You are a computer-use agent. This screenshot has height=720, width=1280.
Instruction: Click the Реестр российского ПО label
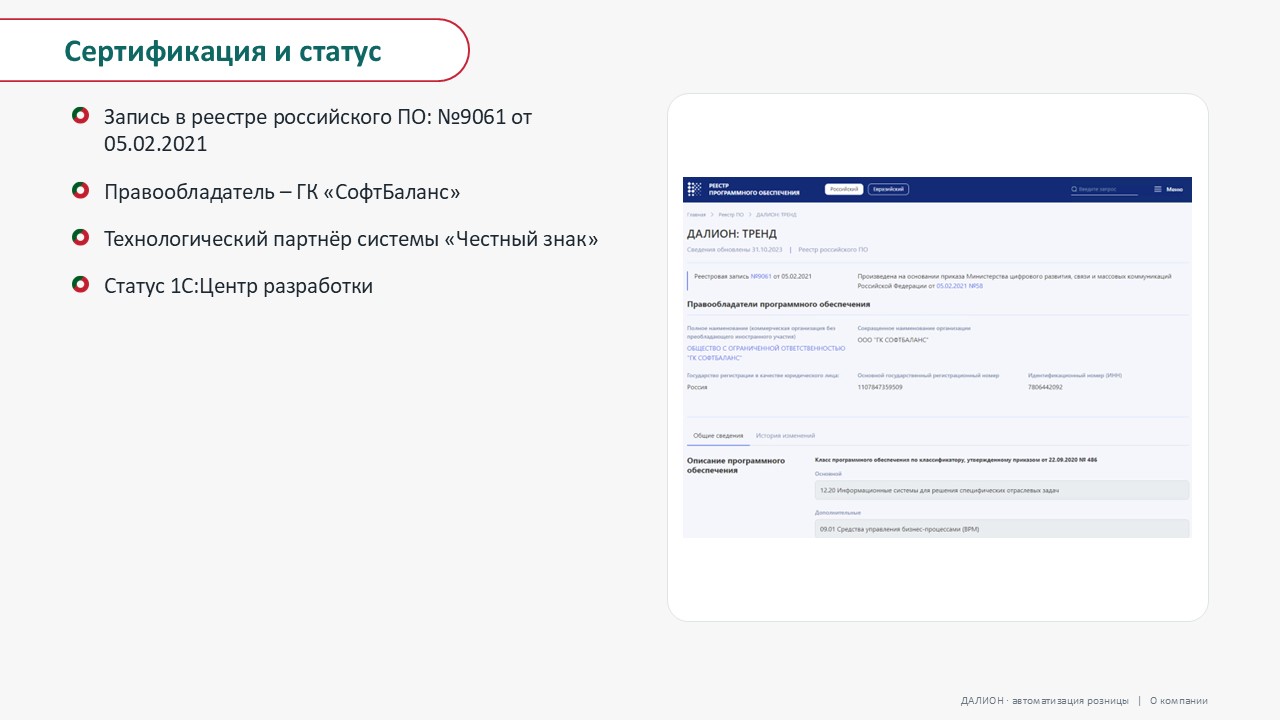(833, 249)
